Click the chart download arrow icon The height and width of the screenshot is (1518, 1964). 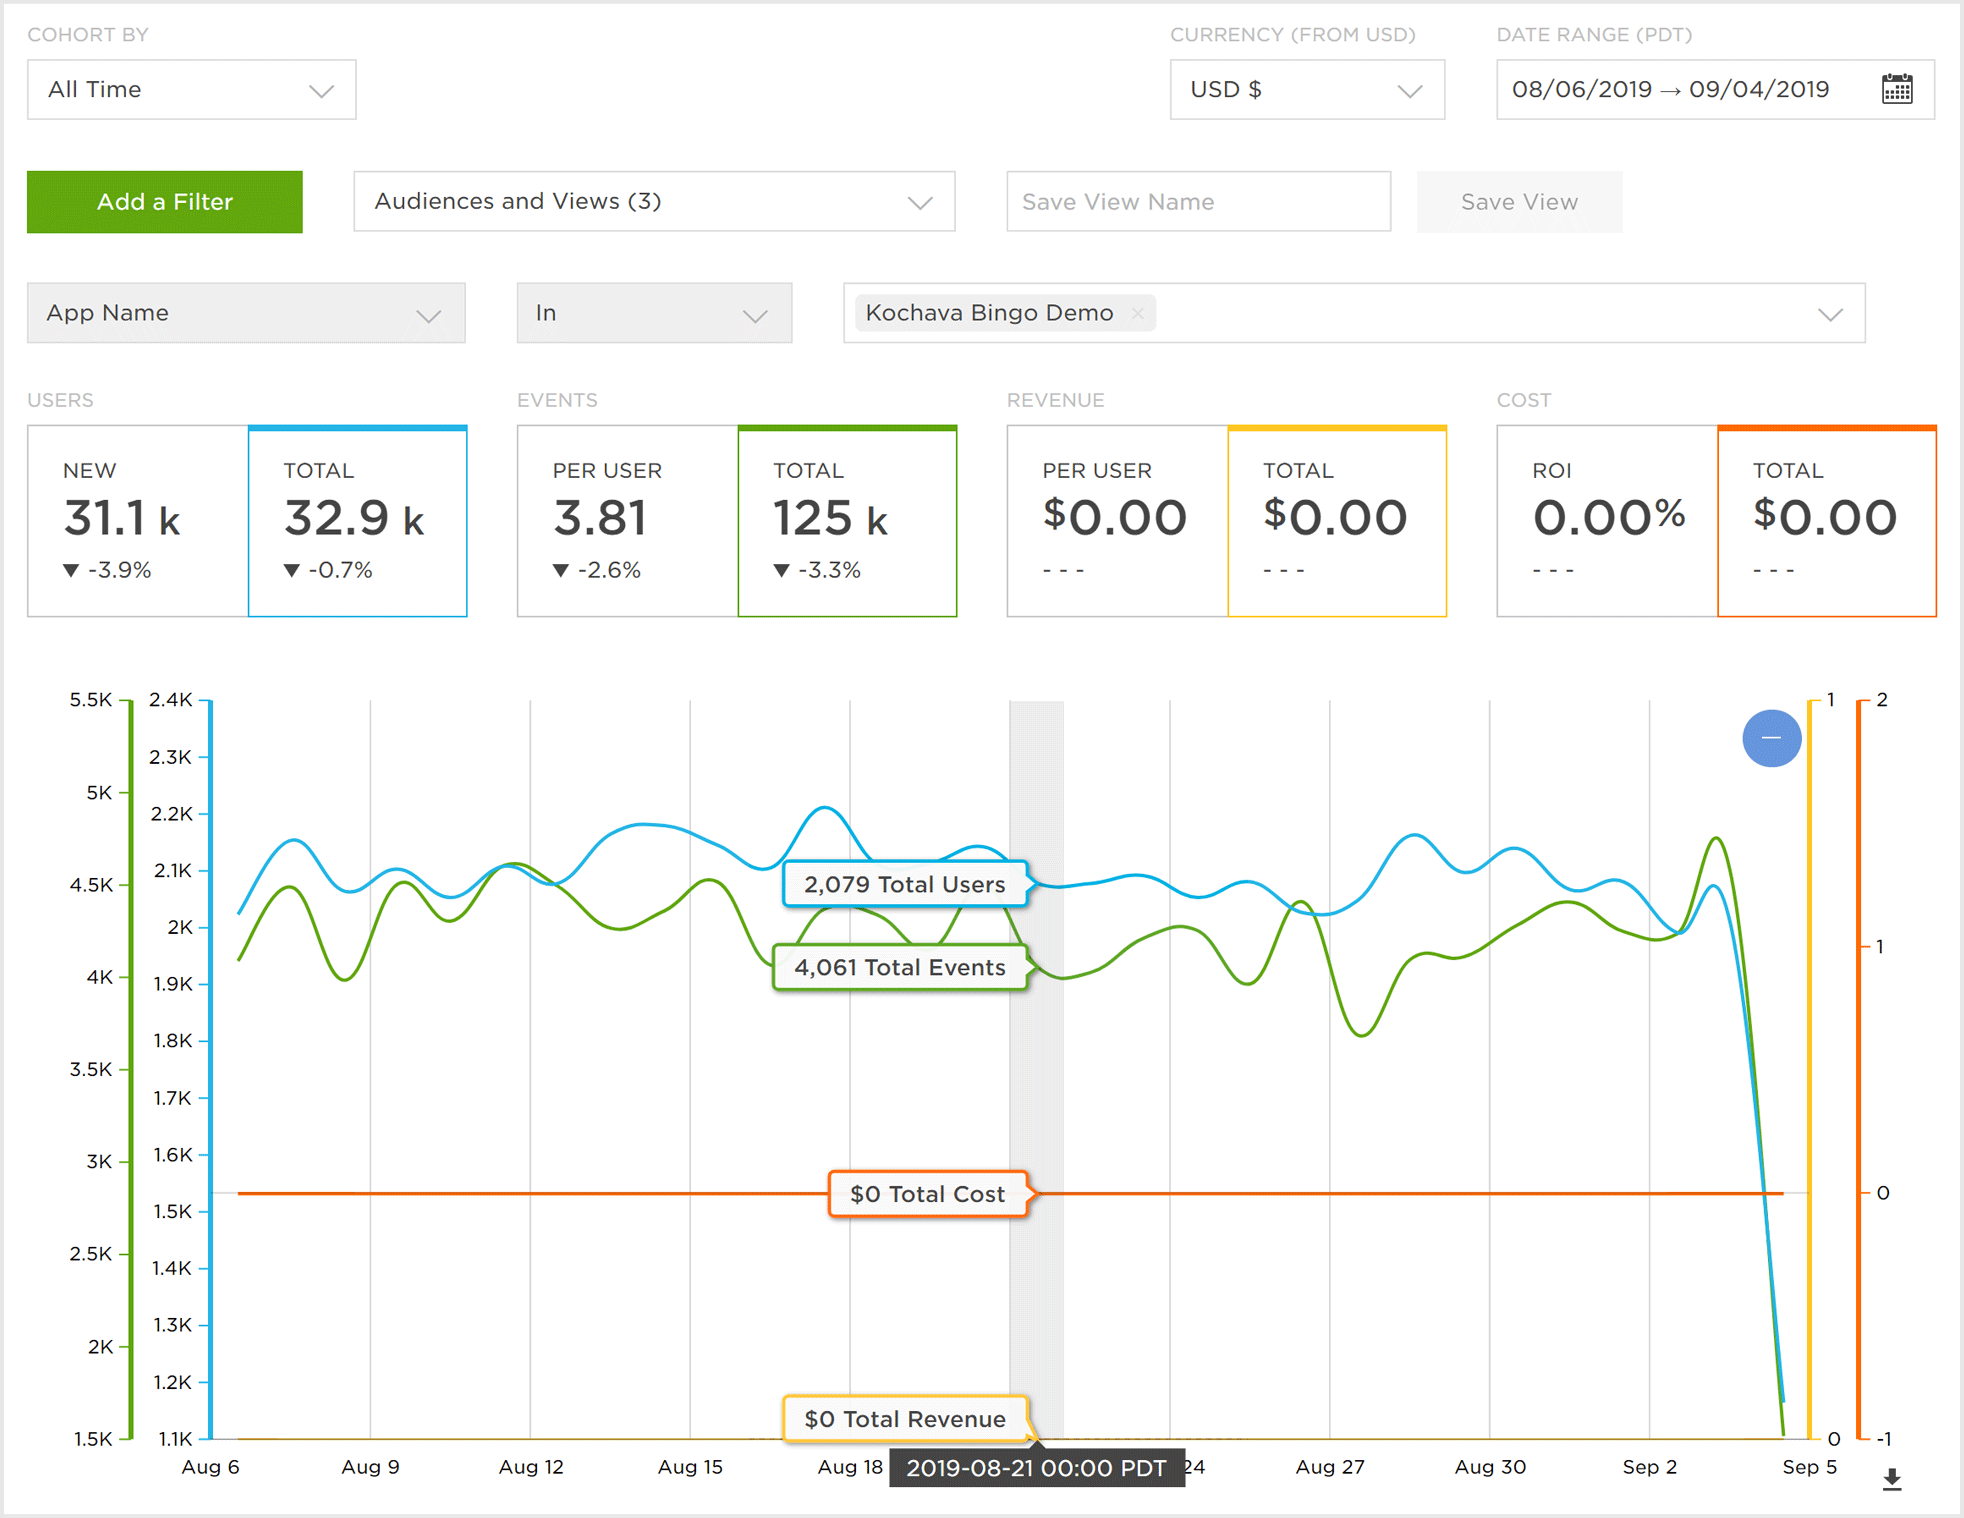(x=1891, y=1479)
